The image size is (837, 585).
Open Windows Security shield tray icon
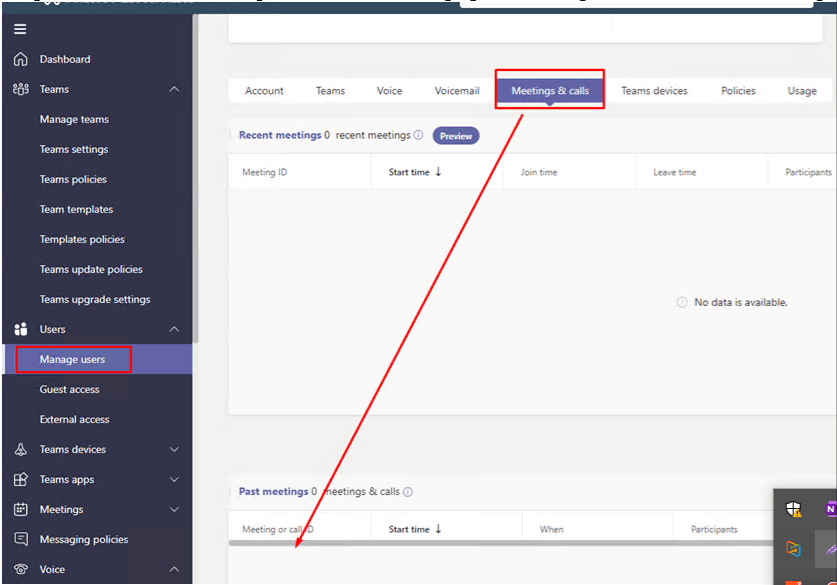pyautogui.click(x=794, y=509)
